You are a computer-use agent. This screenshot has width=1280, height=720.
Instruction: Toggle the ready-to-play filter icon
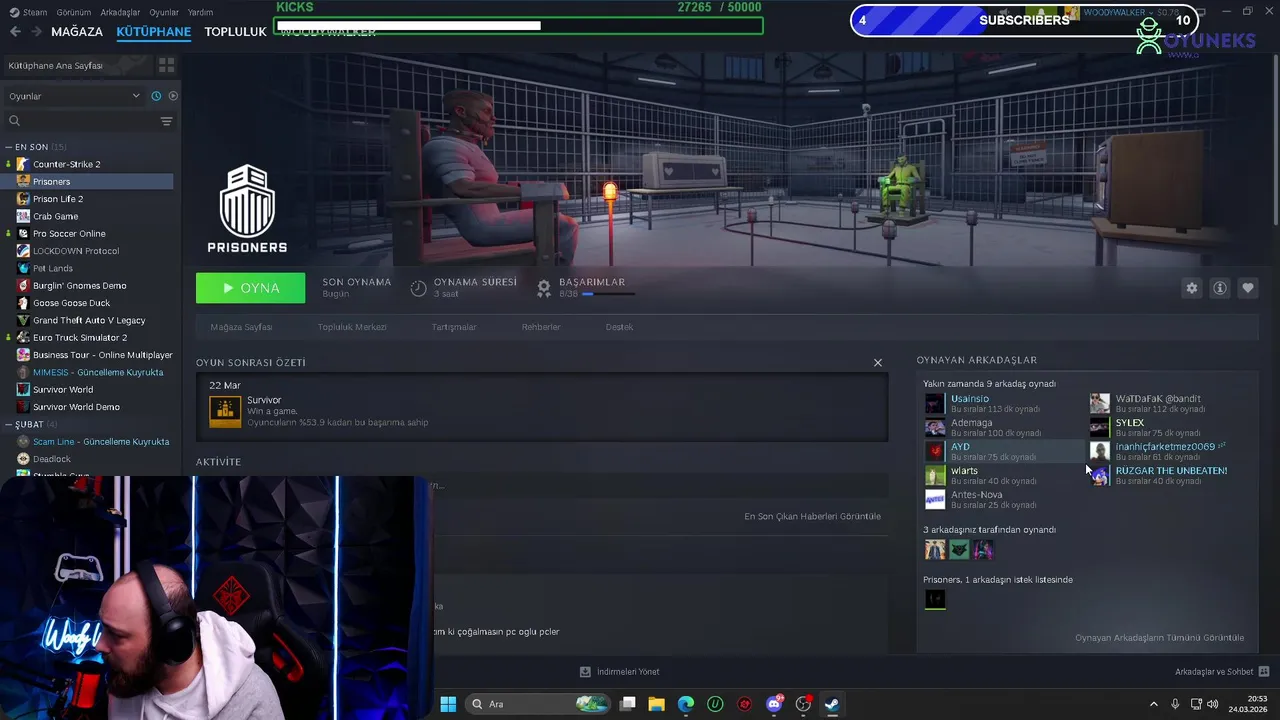[173, 96]
